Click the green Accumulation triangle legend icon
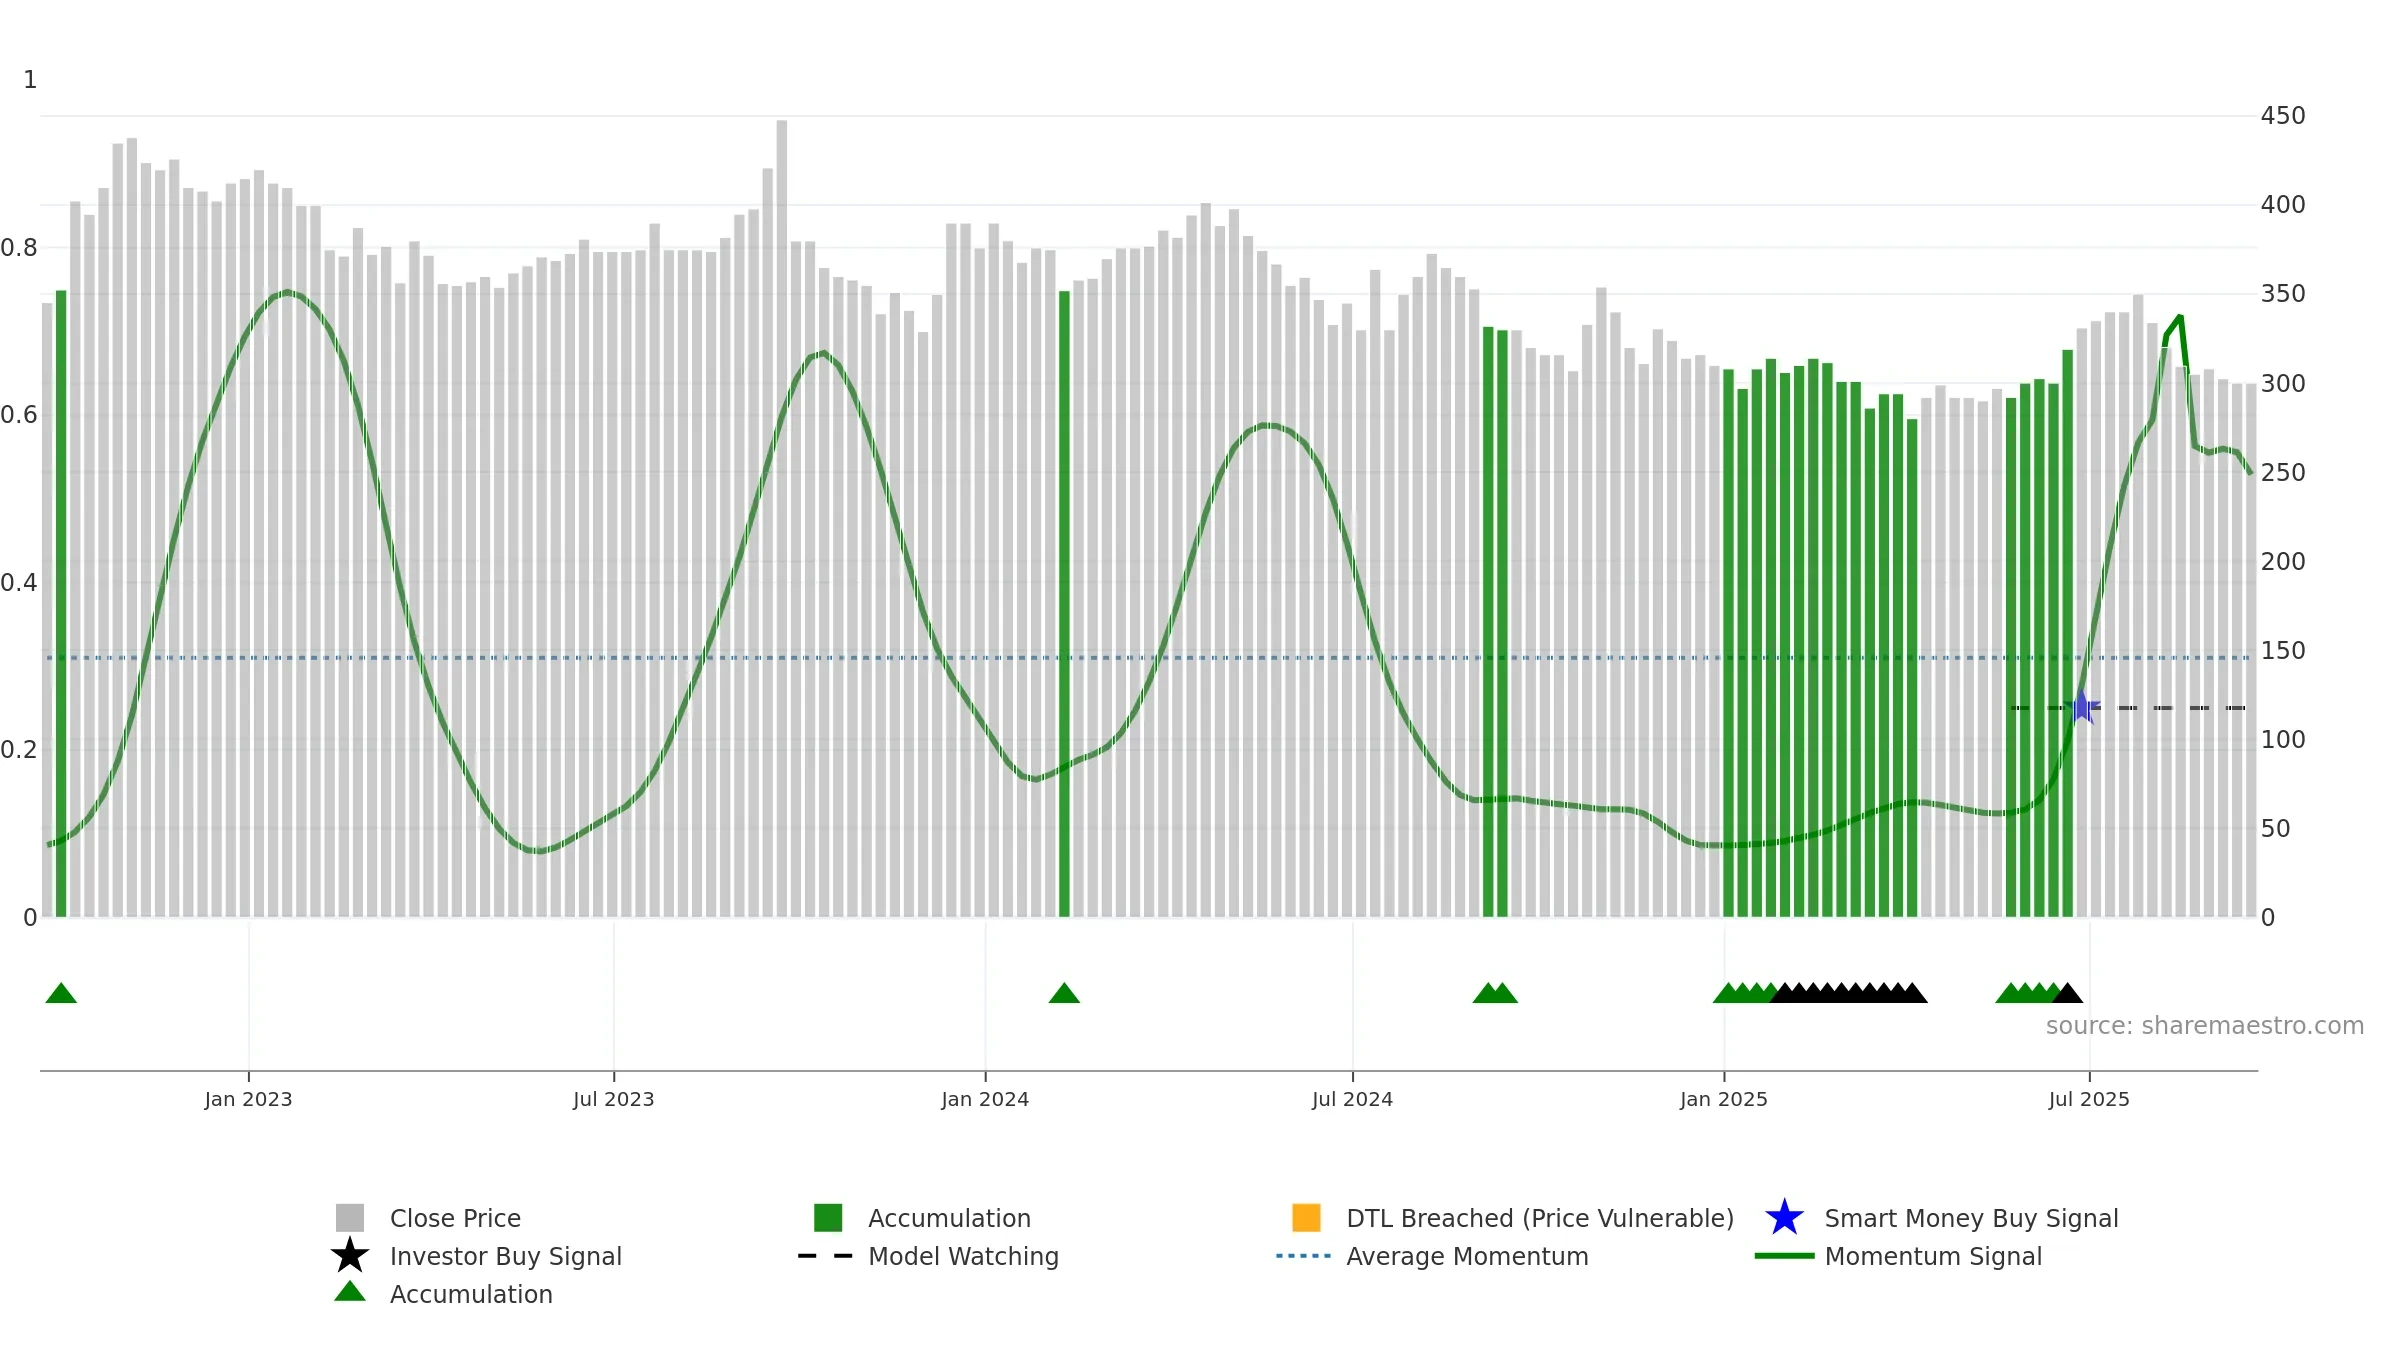This screenshot has width=2400, height=1350. tap(350, 1291)
